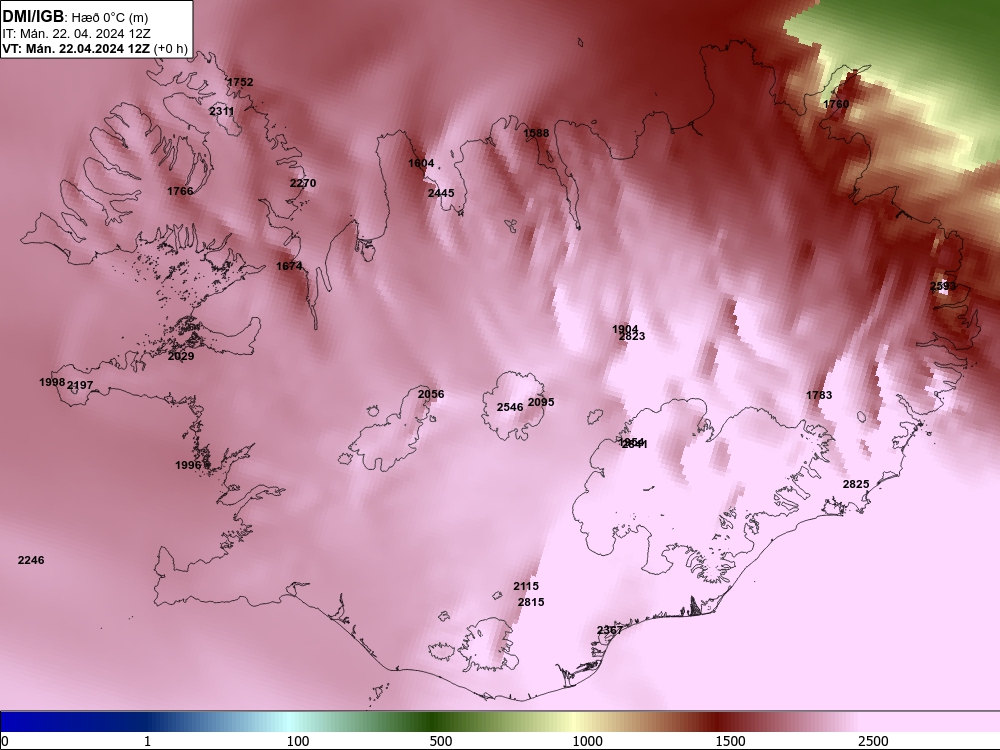Click the 2029 value label
This screenshot has height=750, width=1000.
tap(180, 357)
